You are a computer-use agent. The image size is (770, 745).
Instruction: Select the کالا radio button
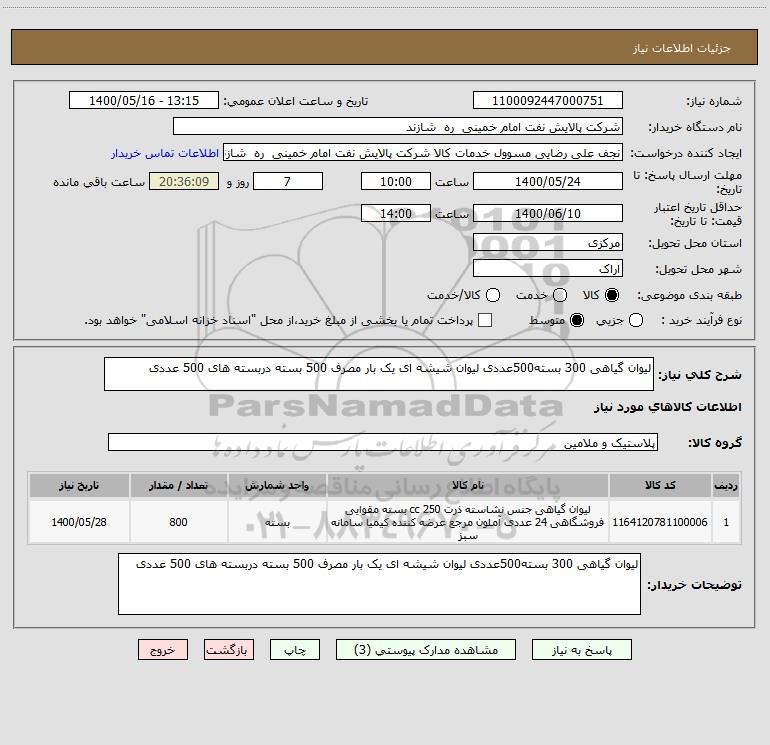tap(612, 295)
